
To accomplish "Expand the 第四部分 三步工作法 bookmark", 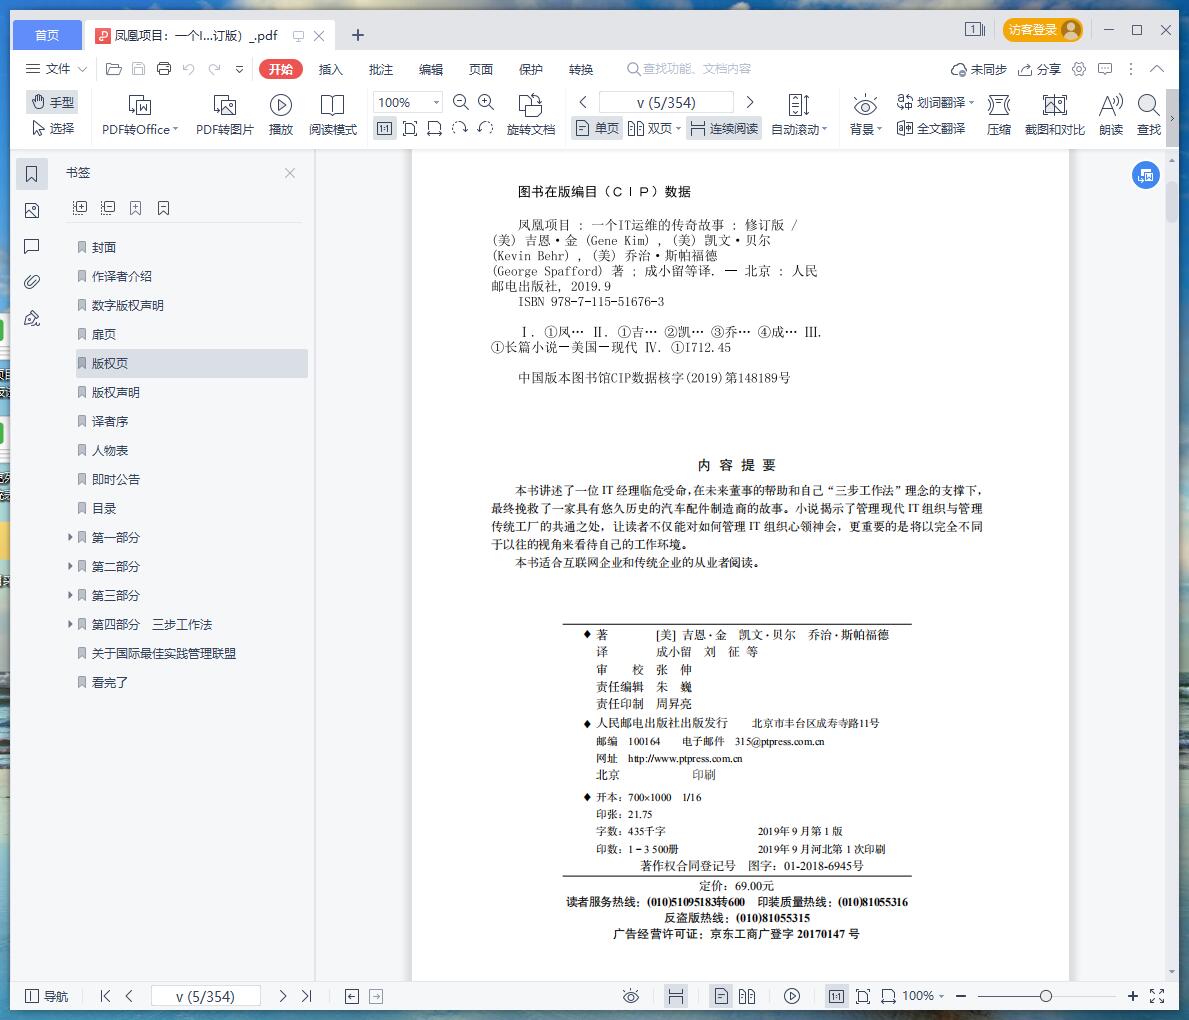I will 70,623.
